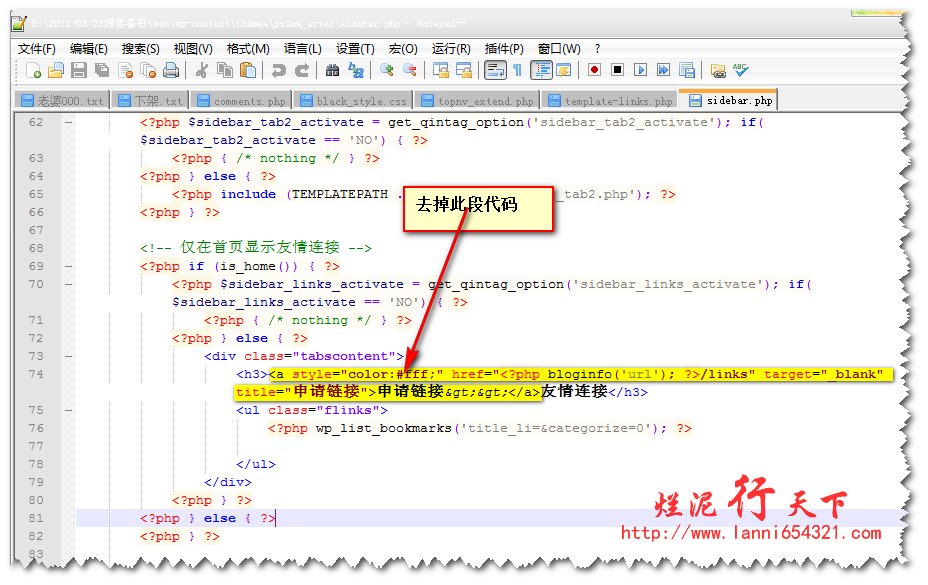Toggle the indent guide toolbar button

pos(541,70)
